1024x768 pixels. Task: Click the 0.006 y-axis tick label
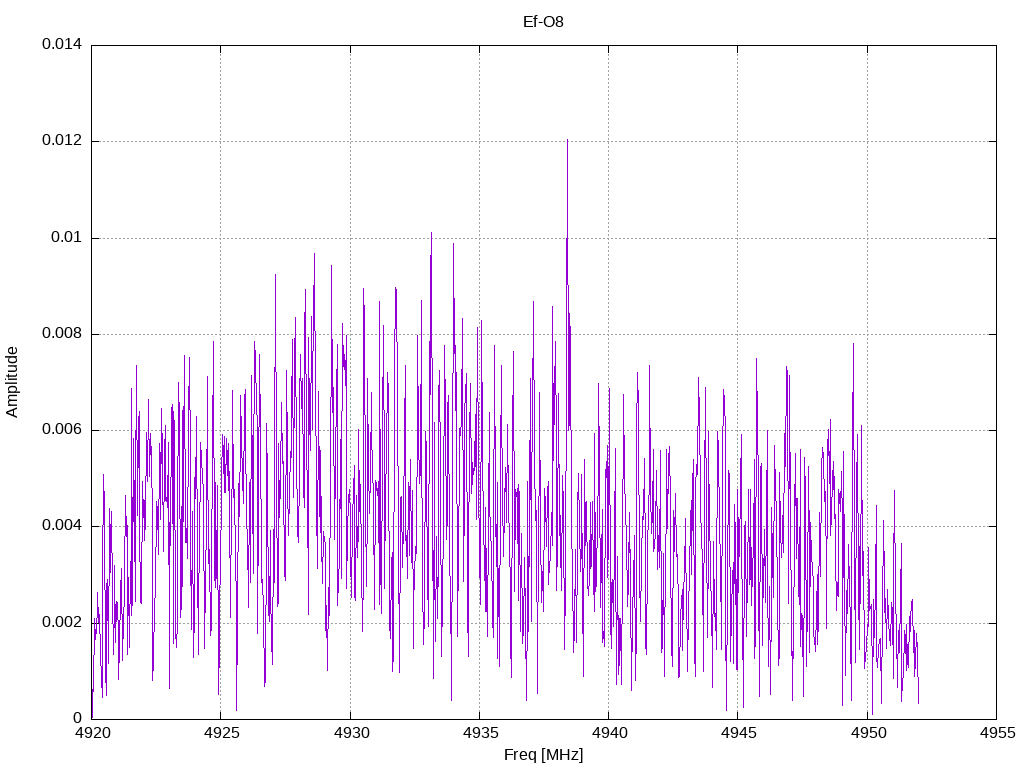[62, 430]
